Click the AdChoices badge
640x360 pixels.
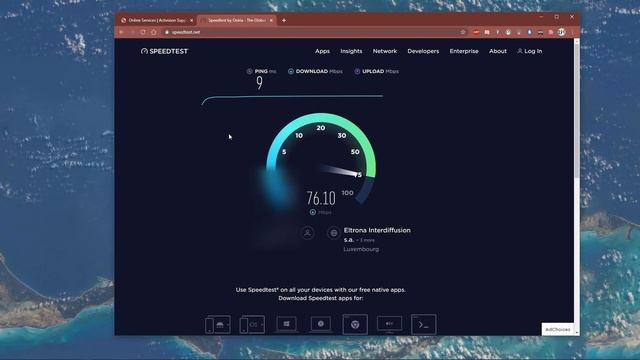click(x=558, y=329)
